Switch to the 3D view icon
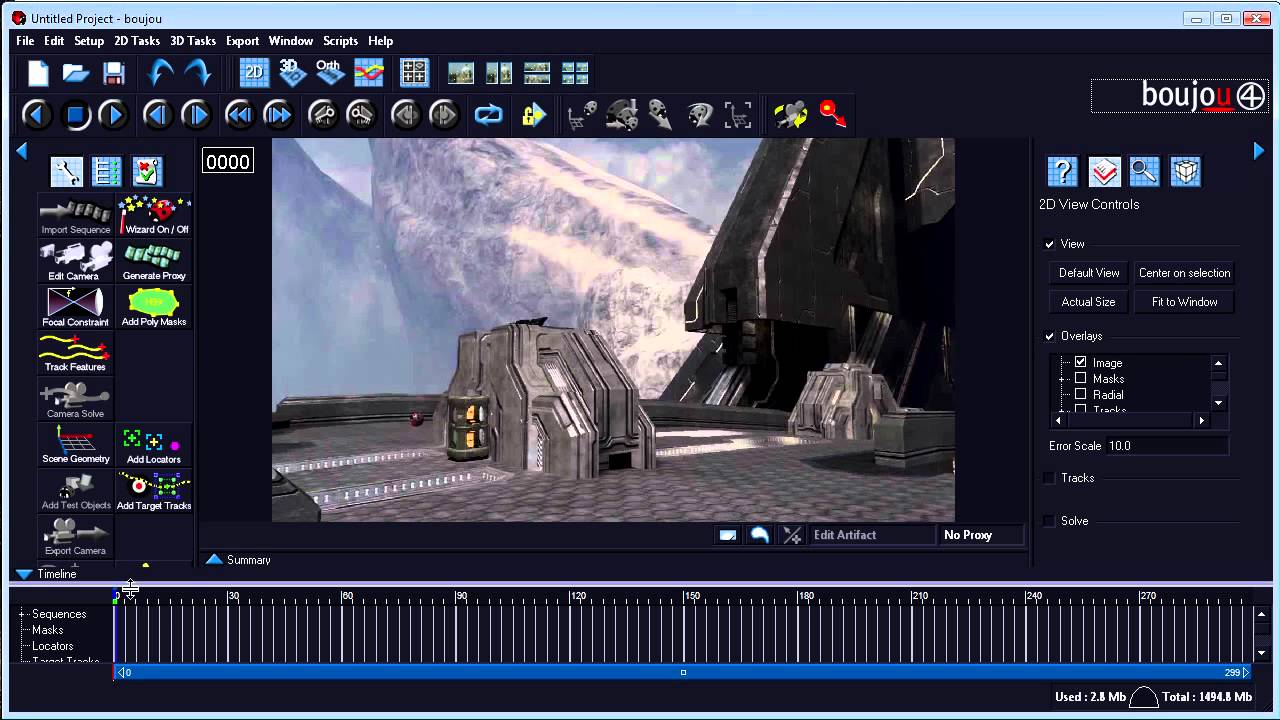Image resolution: width=1280 pixels, height=720 pixels. 291,72
